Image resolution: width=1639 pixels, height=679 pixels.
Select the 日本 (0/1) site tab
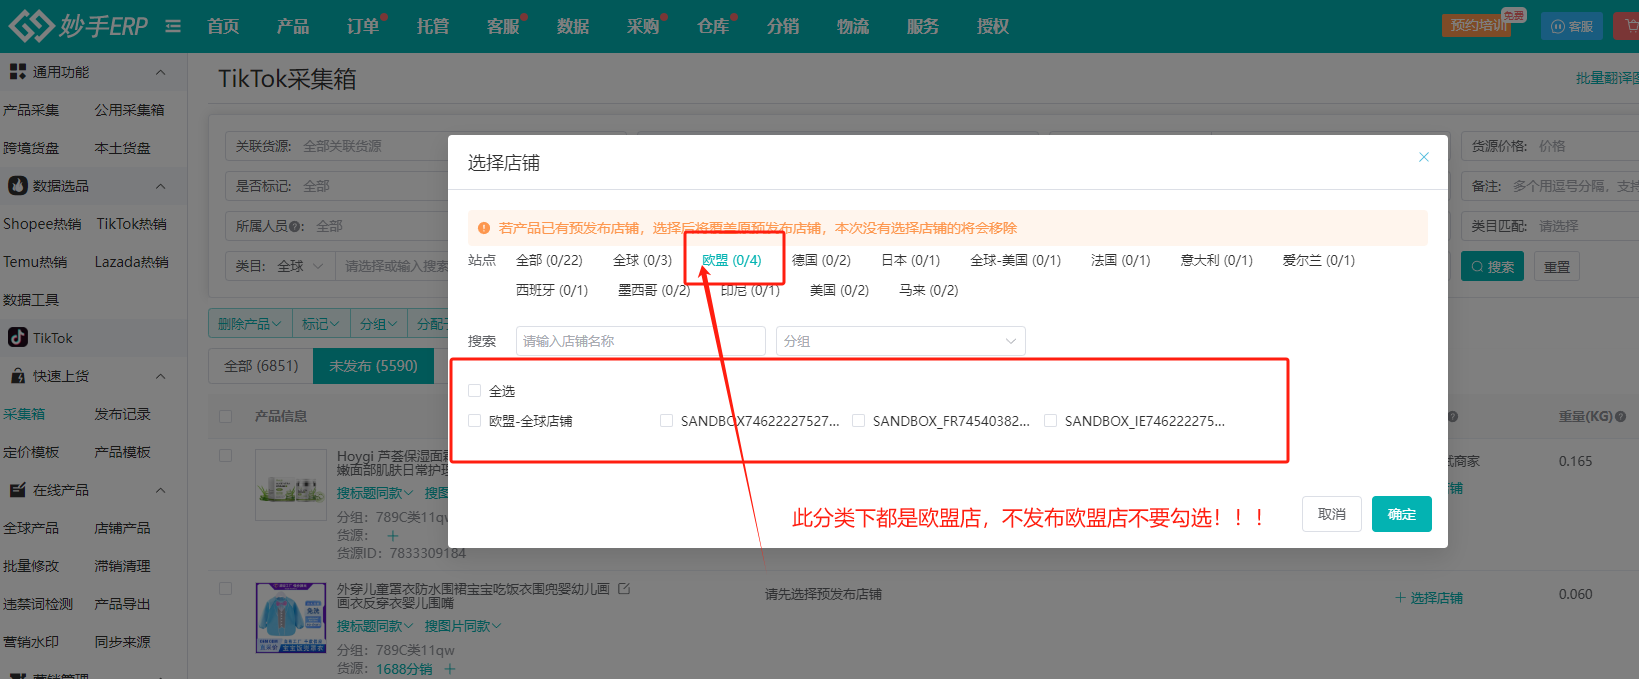[x=910, y=260]
